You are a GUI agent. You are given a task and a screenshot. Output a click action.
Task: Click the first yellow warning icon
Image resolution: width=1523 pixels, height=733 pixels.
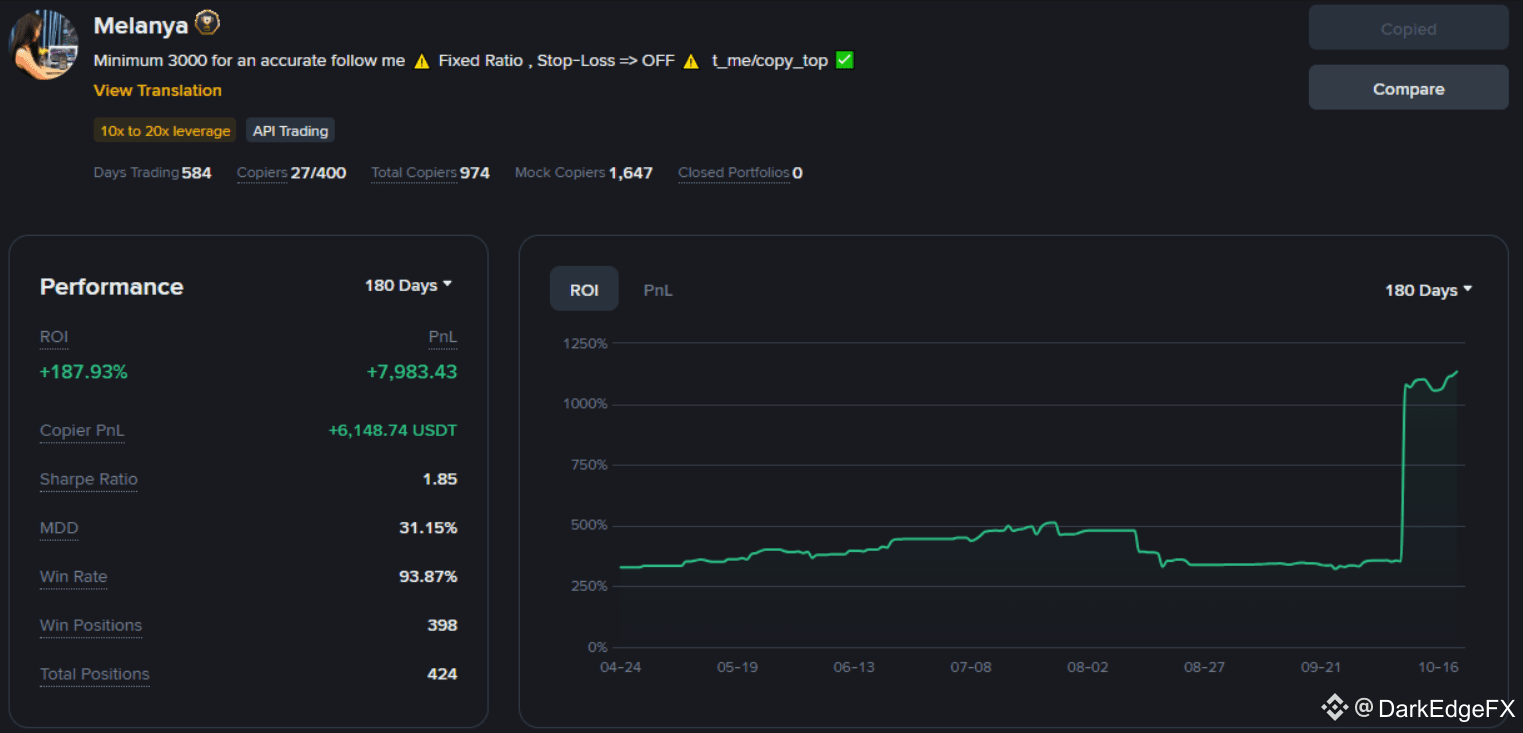pos(421,61)
